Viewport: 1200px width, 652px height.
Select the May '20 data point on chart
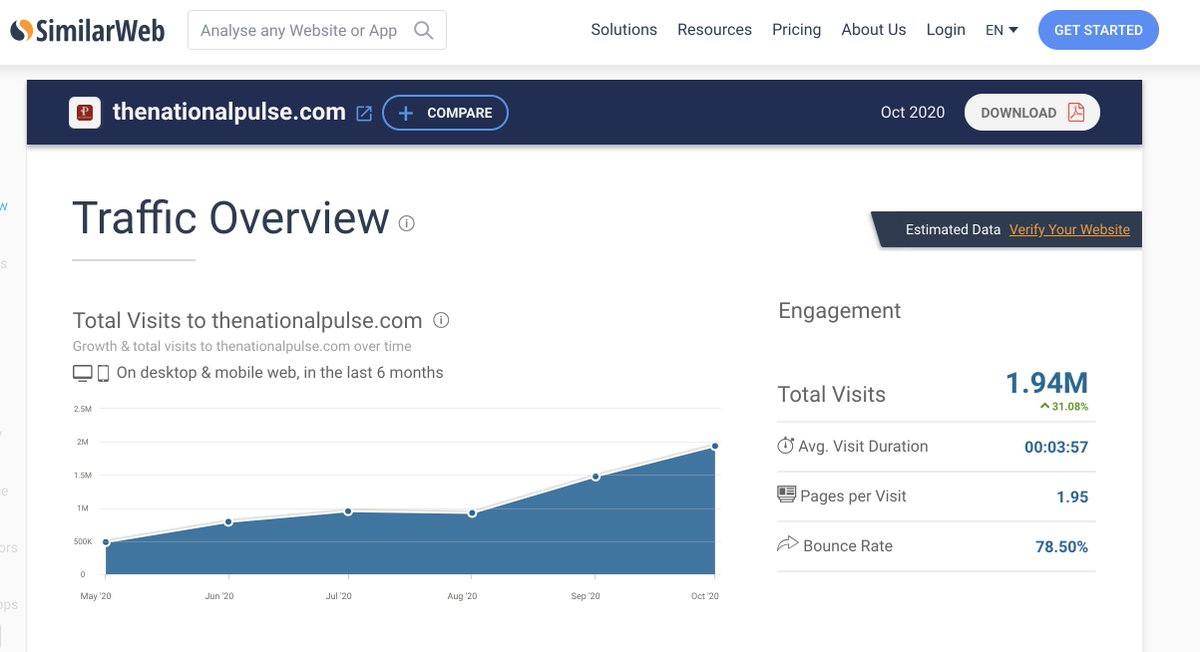pos(106,543)
